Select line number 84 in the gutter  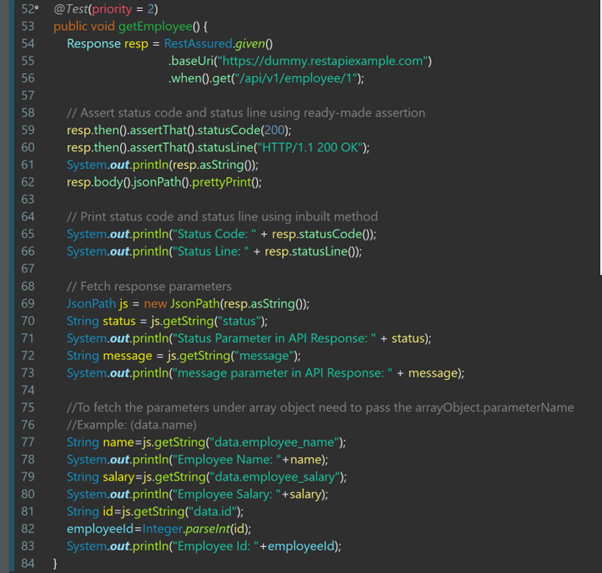[x=27, y=563]
